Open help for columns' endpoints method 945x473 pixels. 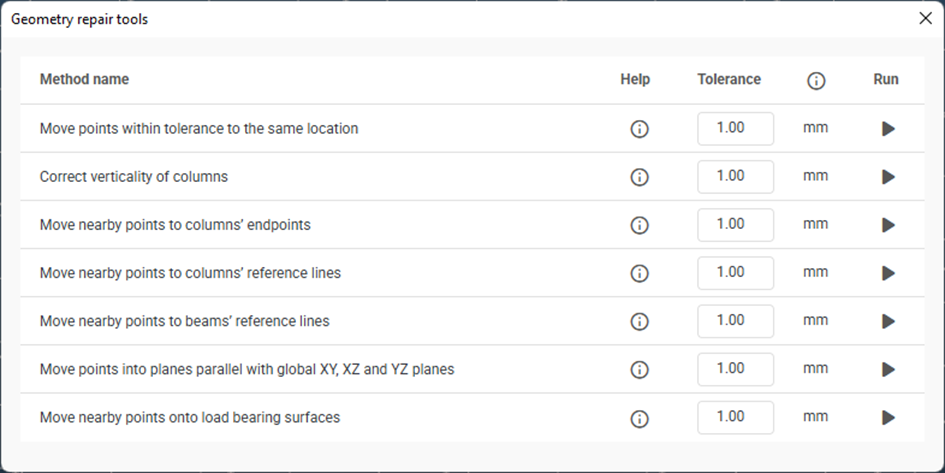point(640,225)
